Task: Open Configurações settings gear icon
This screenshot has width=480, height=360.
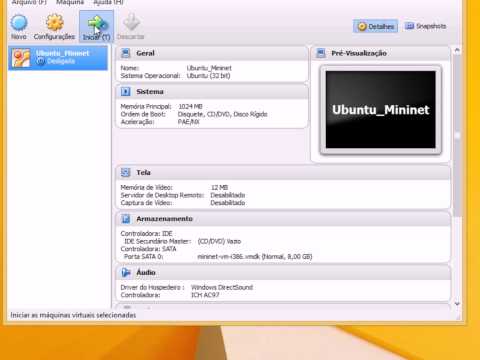Action: (54, 22)
